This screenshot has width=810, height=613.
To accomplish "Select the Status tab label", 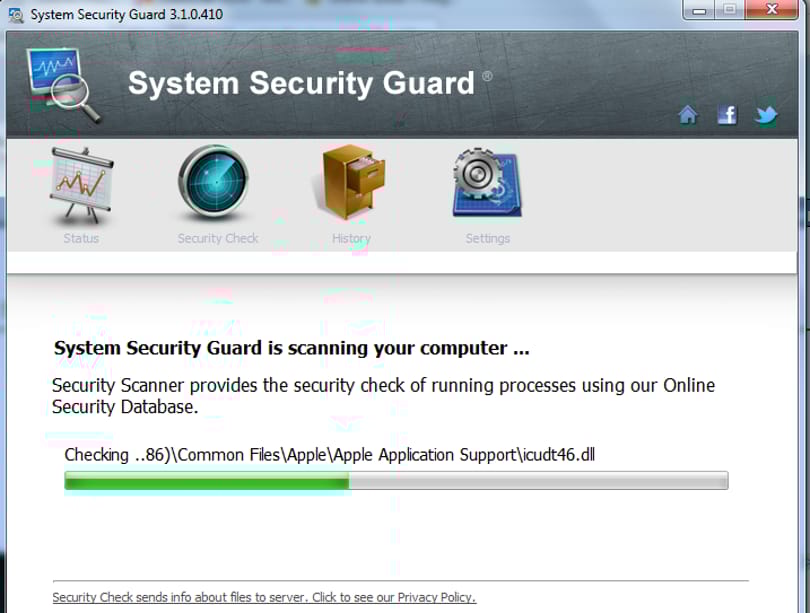I will [x=81, y=239].
